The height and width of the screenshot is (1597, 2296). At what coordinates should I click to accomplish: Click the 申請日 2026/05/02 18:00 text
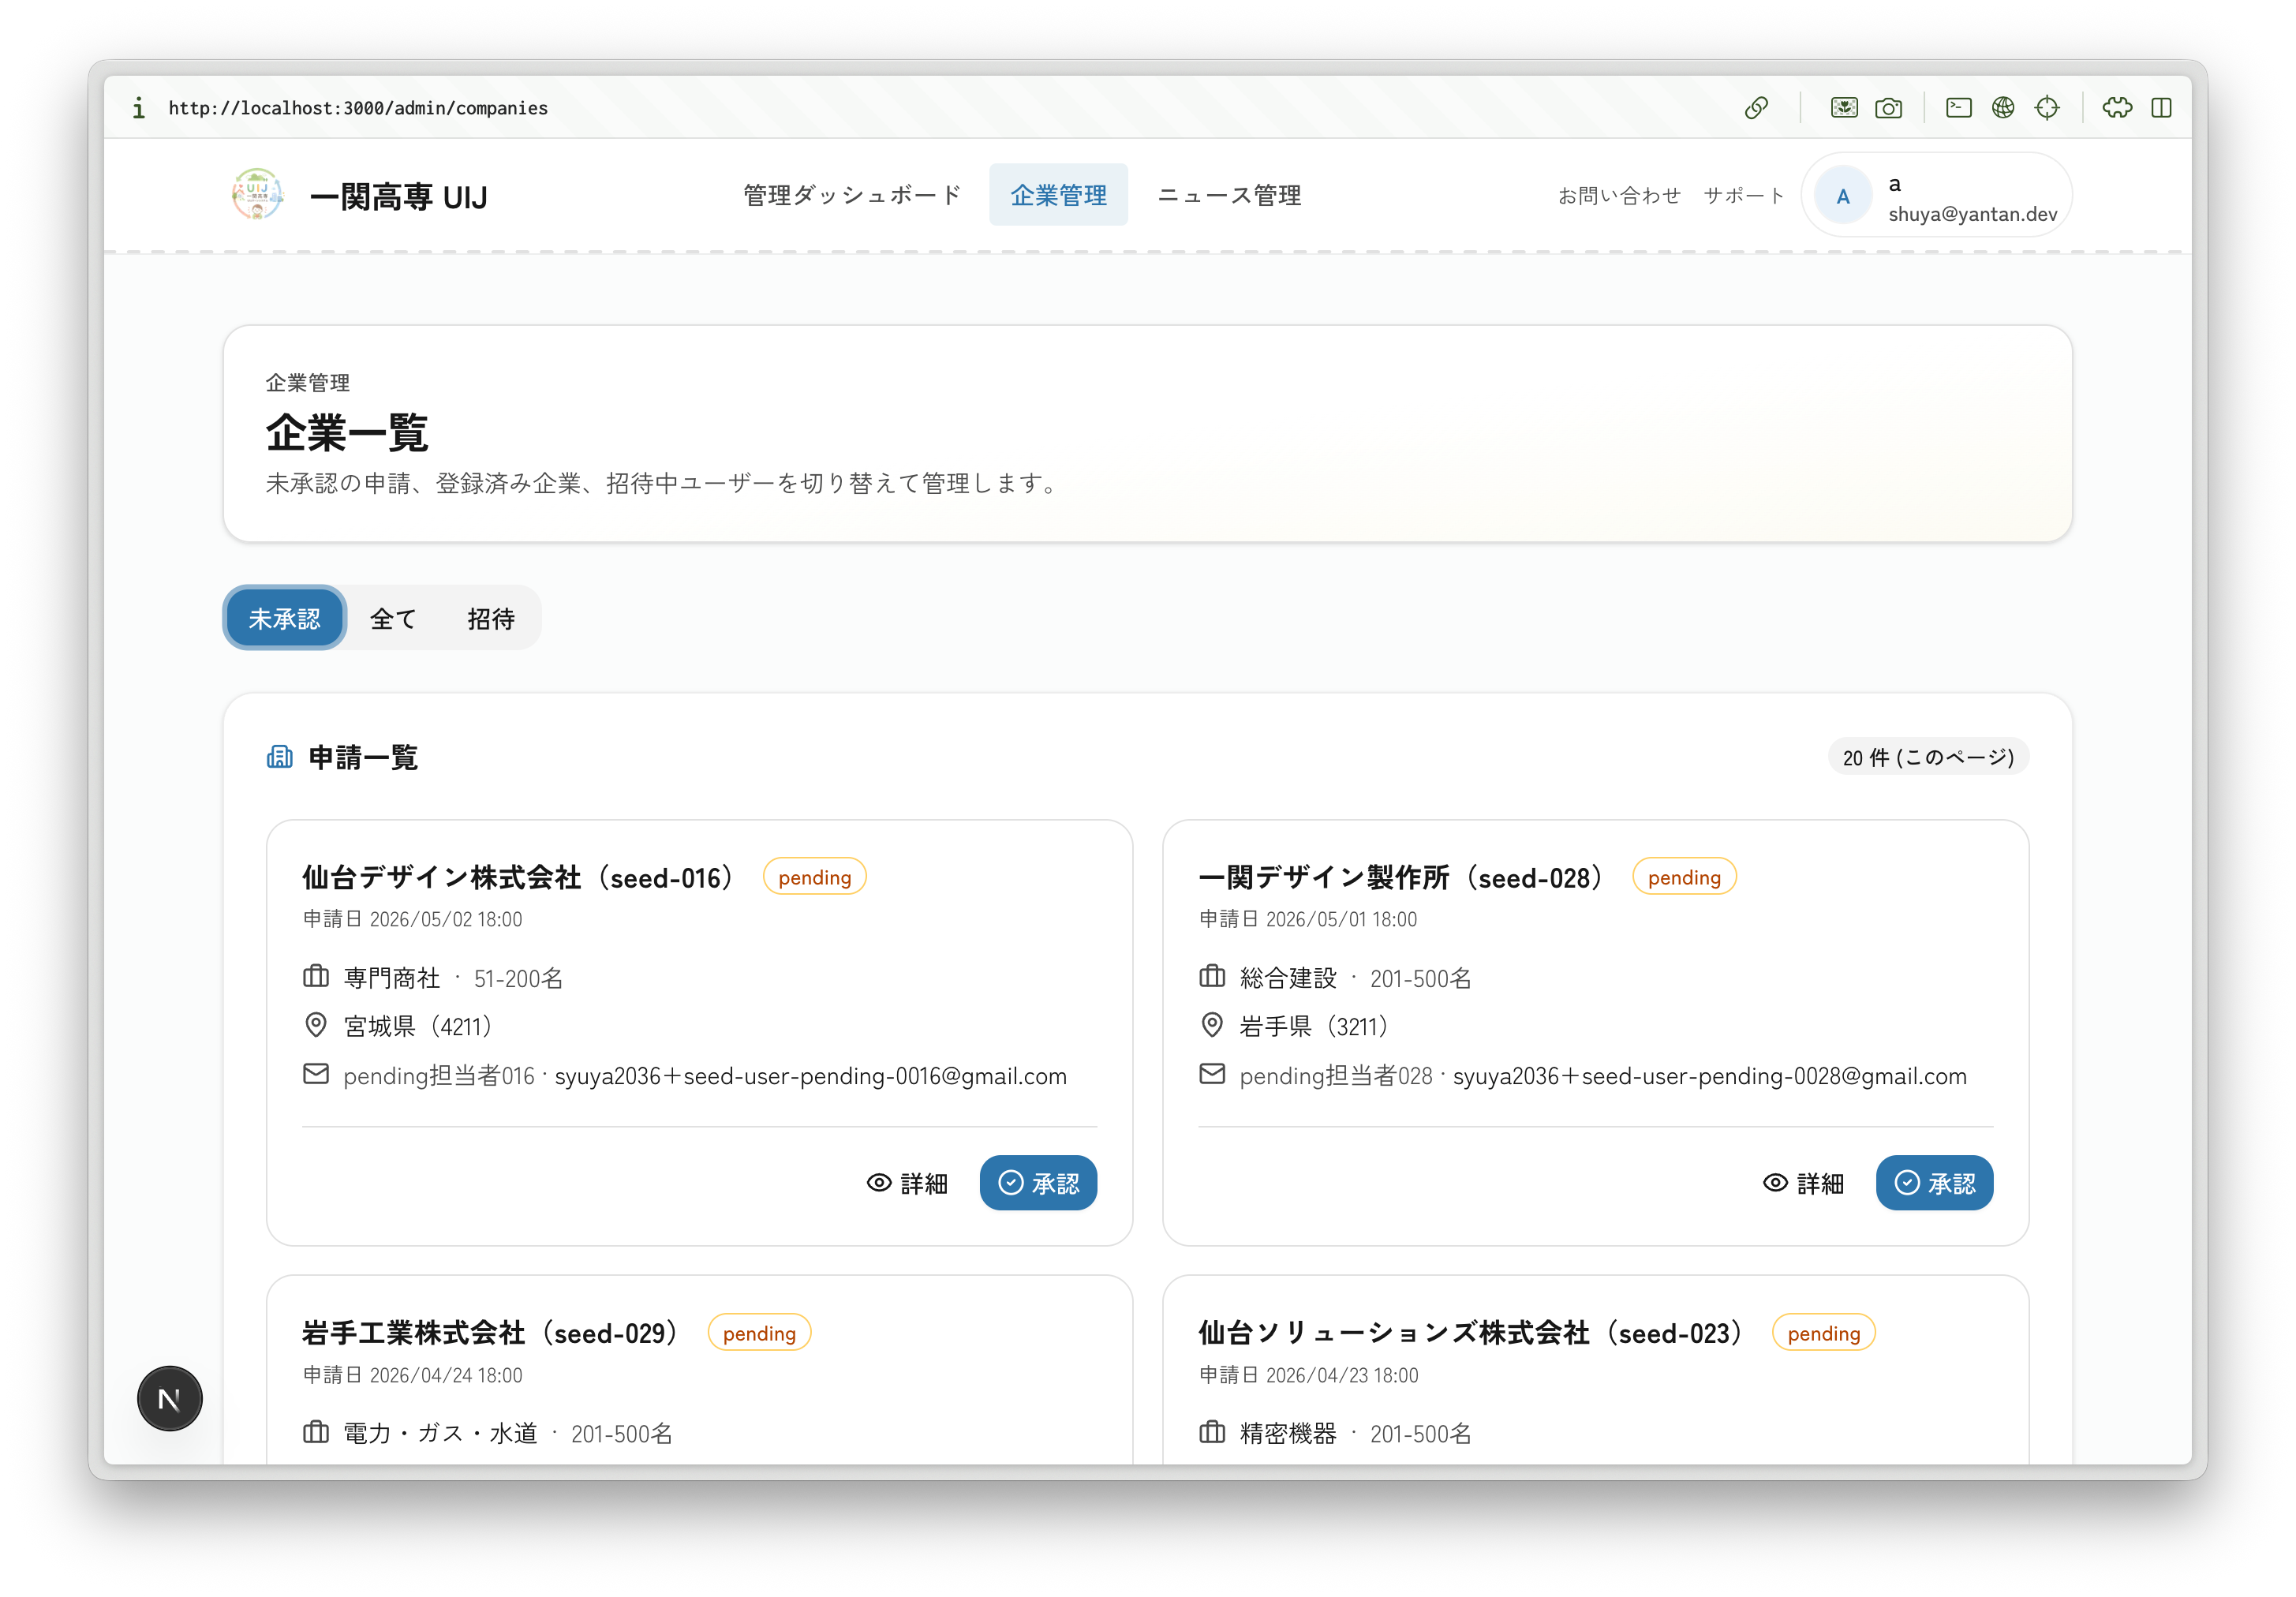(412, 919)
